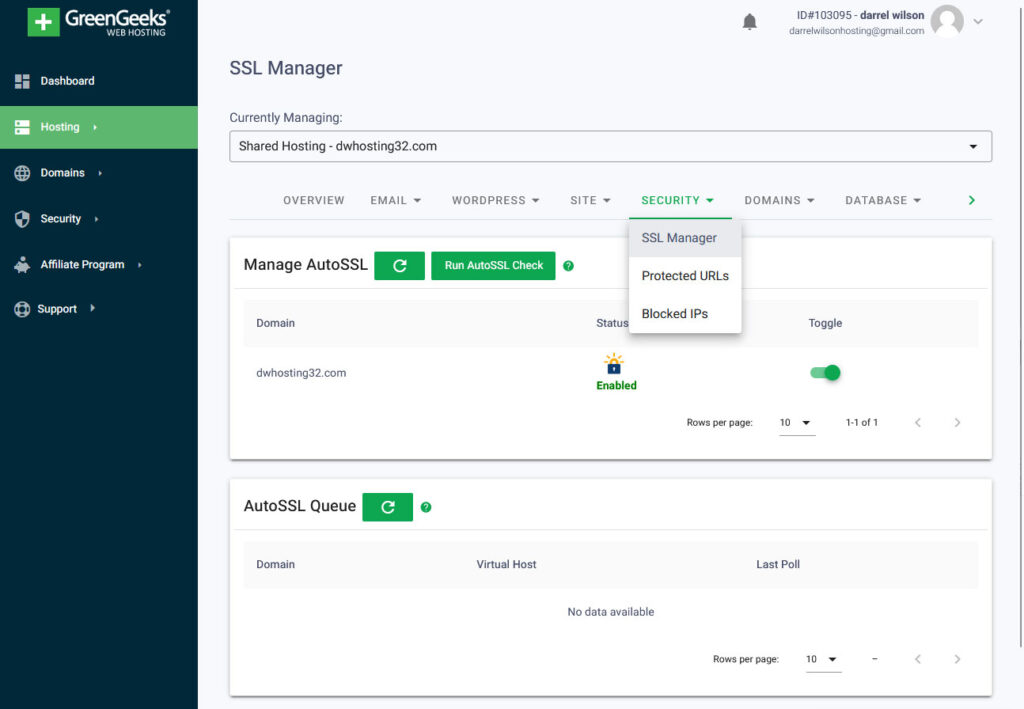The width and height of the screenshot is (1024, 709).
Task: Click the Security shield icon in sidebar
Action: (22, 219)
